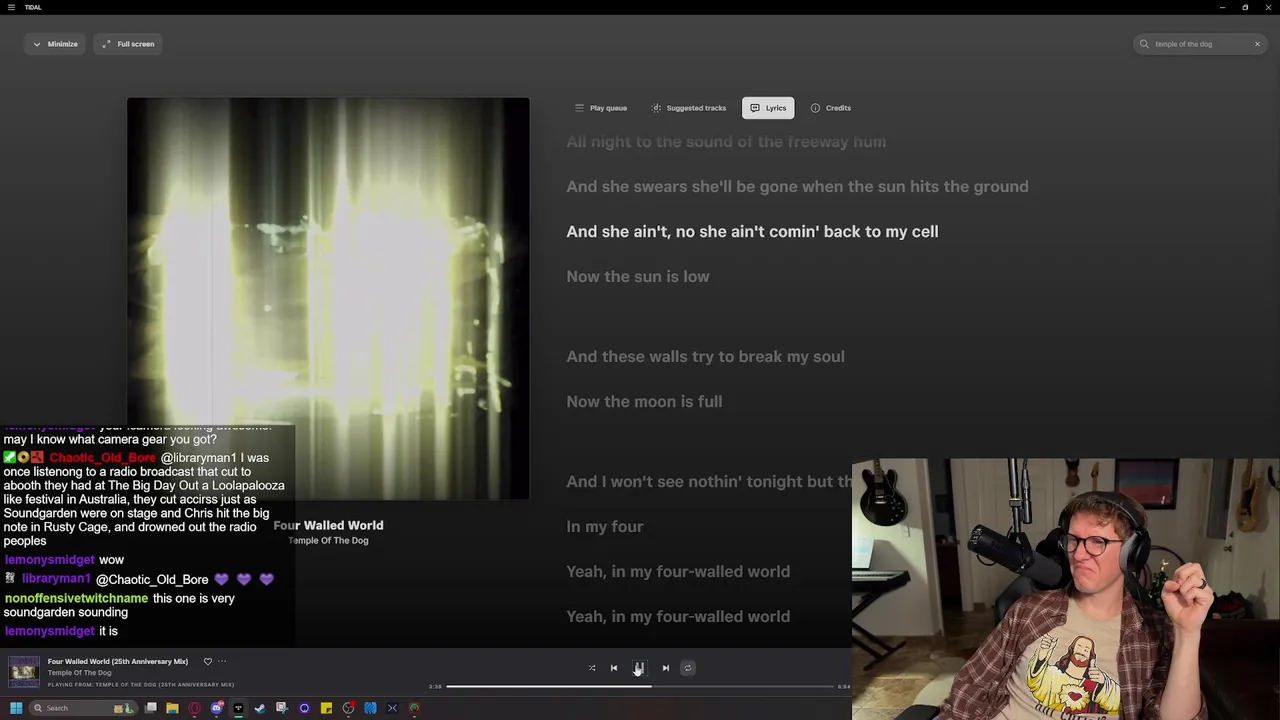Open Task View on the taskbar
Image resolution: width=1280 pixels, height=720 pixels.
pos(151,708)
